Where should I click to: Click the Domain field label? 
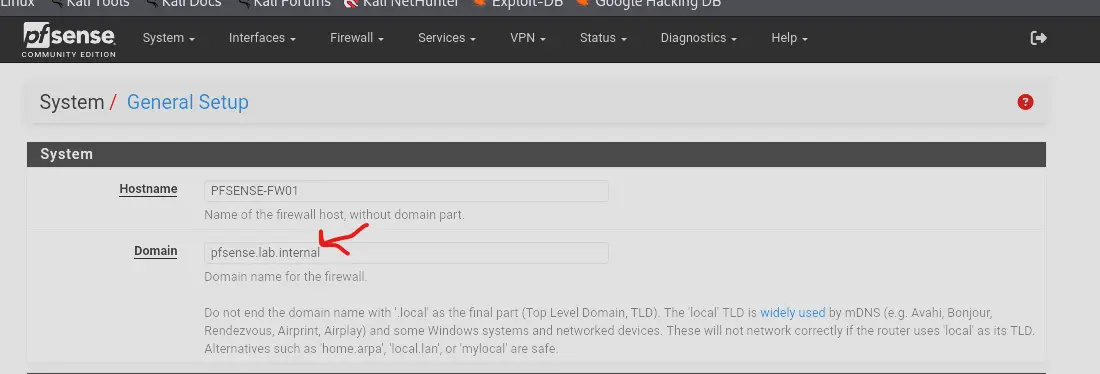[x=156, y=251]
